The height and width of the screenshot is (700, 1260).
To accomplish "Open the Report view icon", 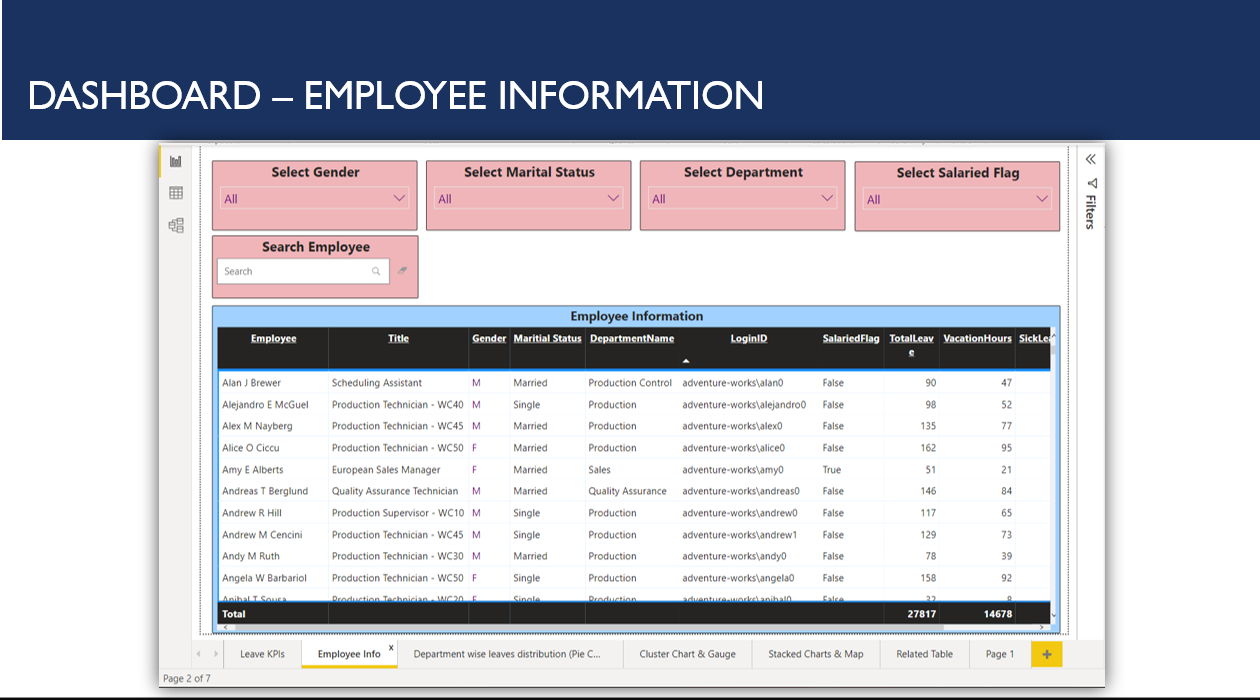I will [x=176, y=161].
